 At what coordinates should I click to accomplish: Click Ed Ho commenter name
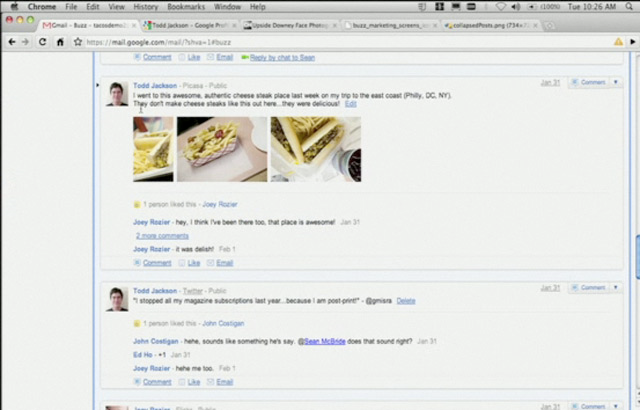pyautogui.click(x=143, y=355)
